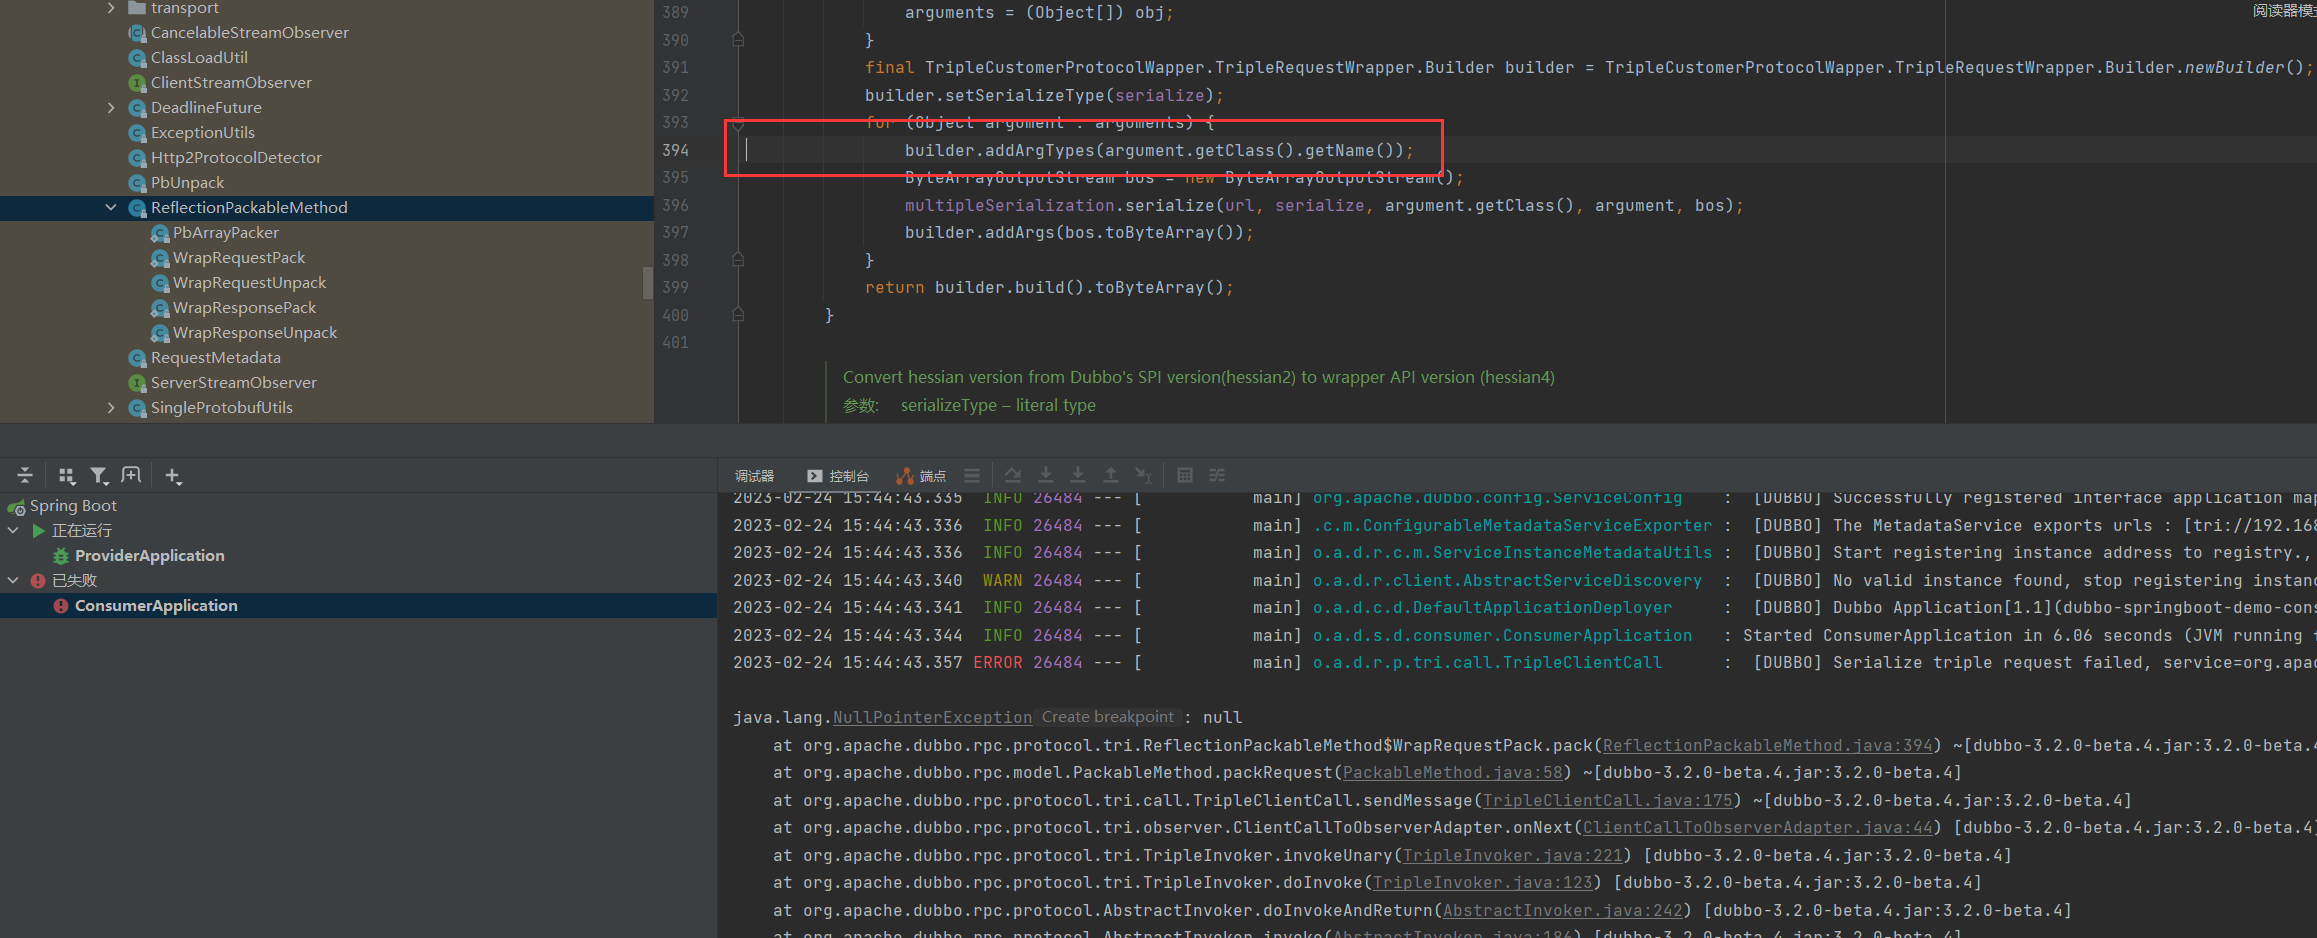Click Open in New Tab services icon
This screenshot has height=938, width=2317.
pos(131,476)
